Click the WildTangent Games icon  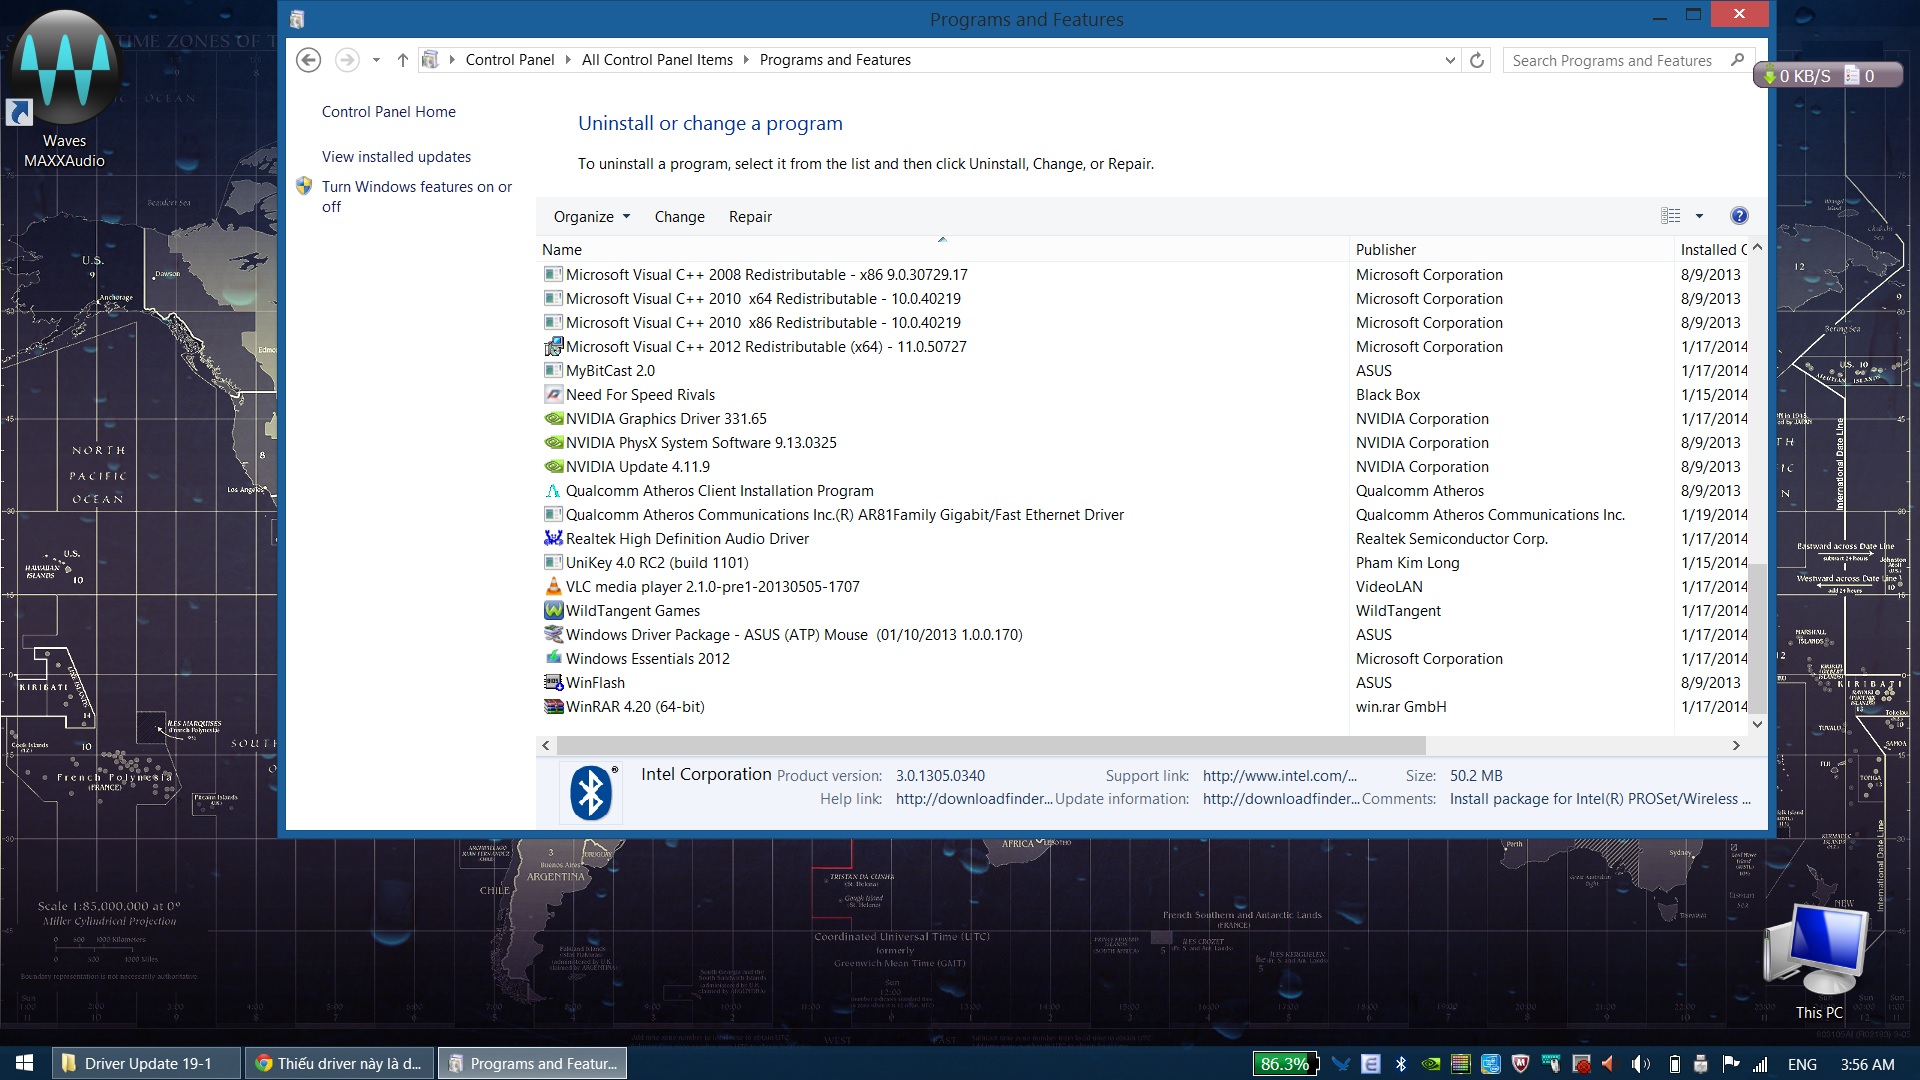point(553,611)
